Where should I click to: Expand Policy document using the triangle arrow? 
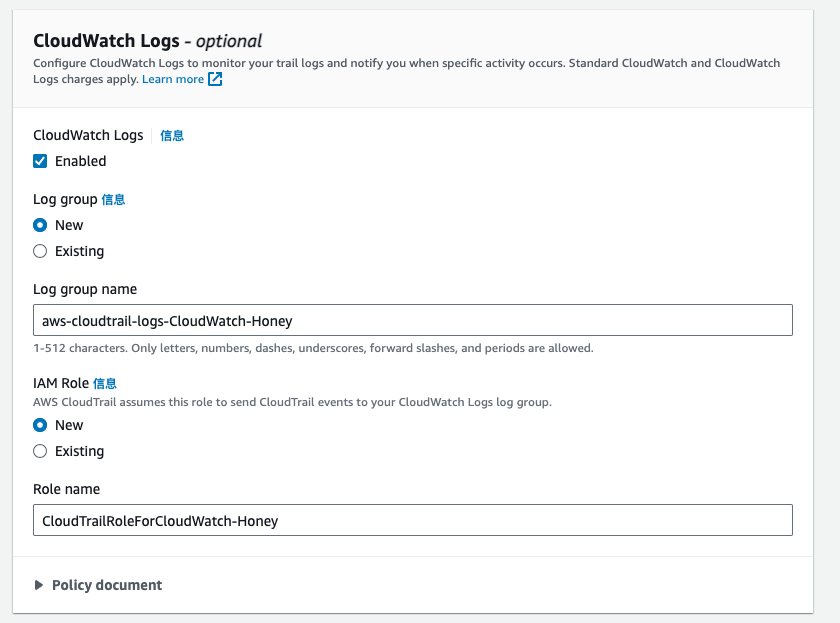(x=39, y=585)
